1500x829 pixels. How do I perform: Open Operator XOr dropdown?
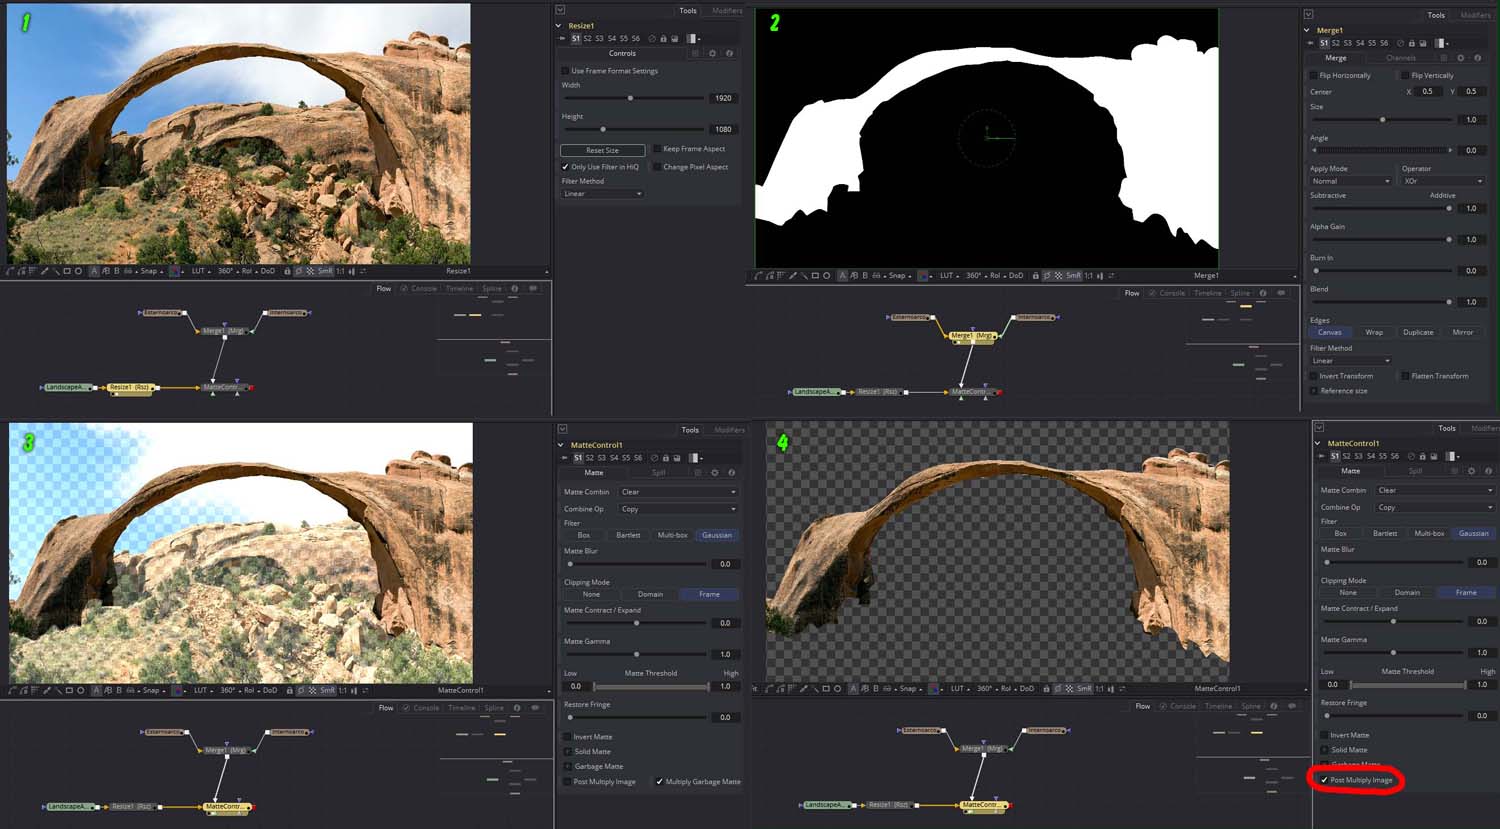click(1443, 181)
